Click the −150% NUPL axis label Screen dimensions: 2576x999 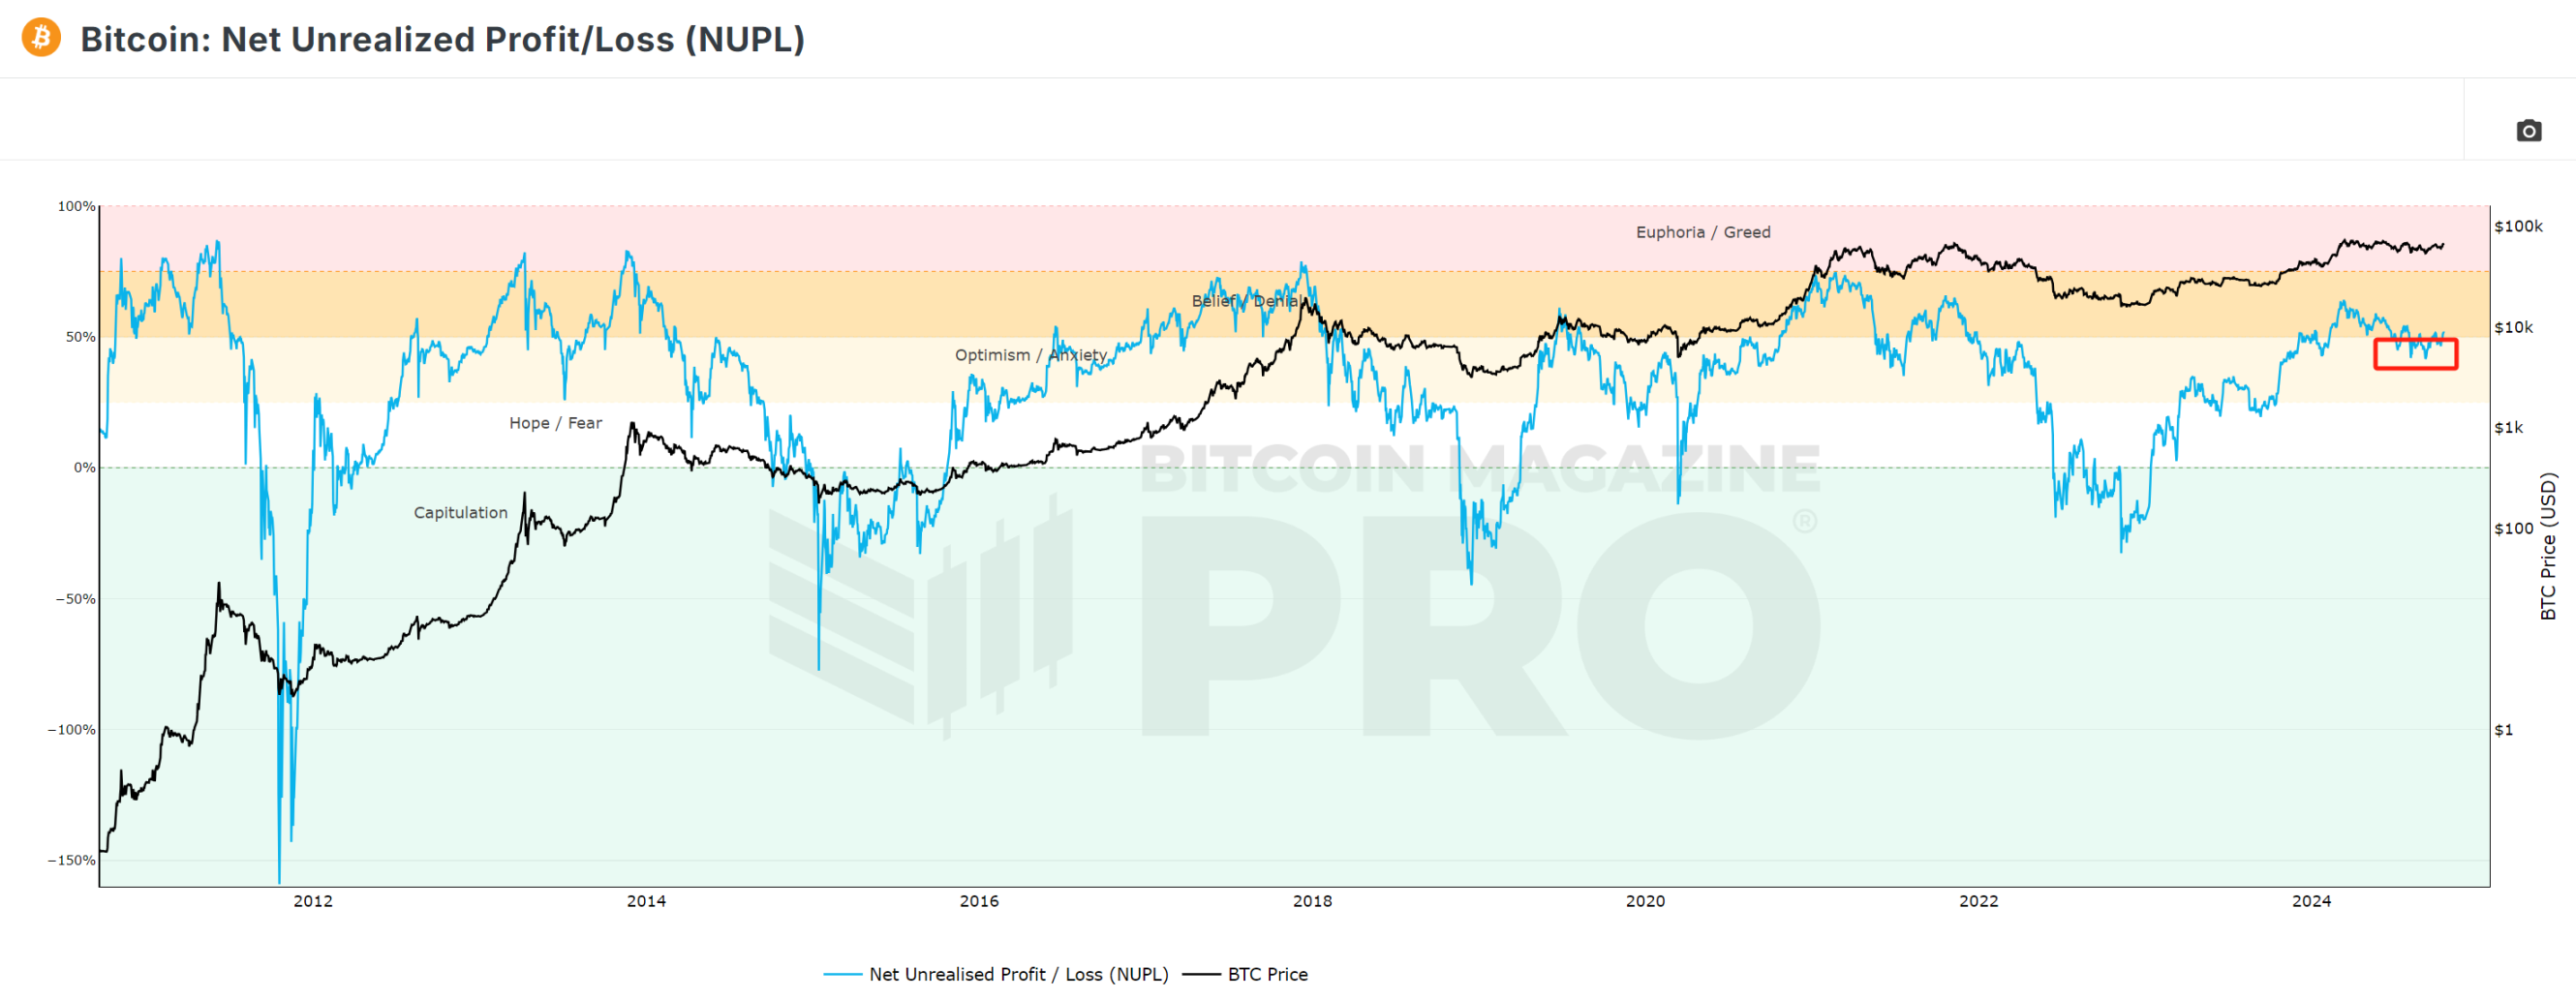click(x=72, y=860)
